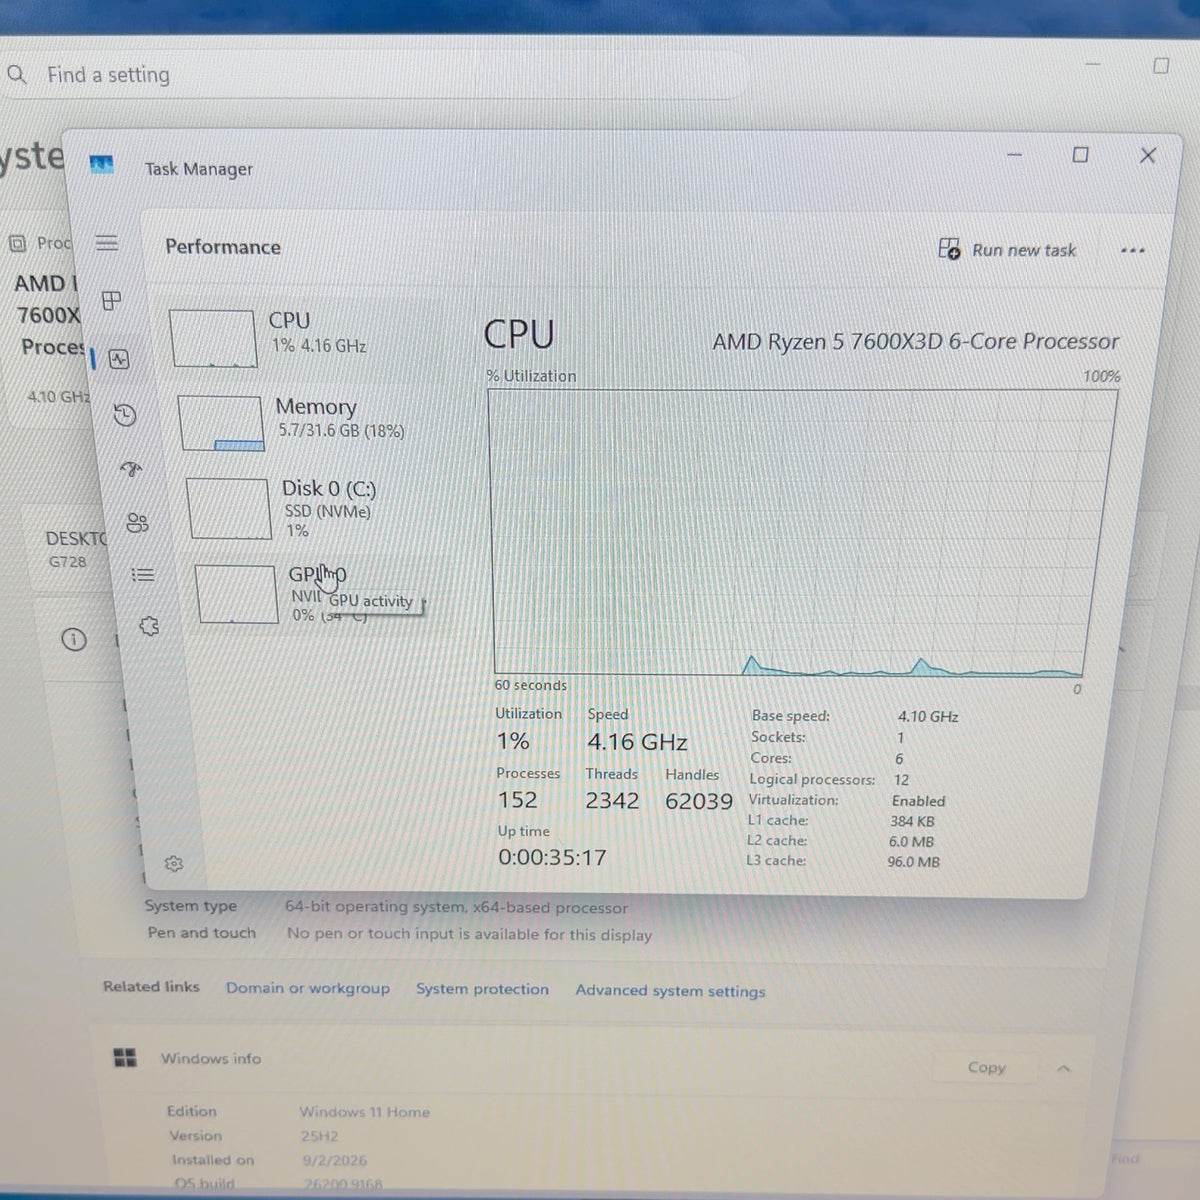Screen dimensions: 1200x1200
Task: Open the more options ellipsis menu
Action: pyautogui.click(x=1132, y=250)
